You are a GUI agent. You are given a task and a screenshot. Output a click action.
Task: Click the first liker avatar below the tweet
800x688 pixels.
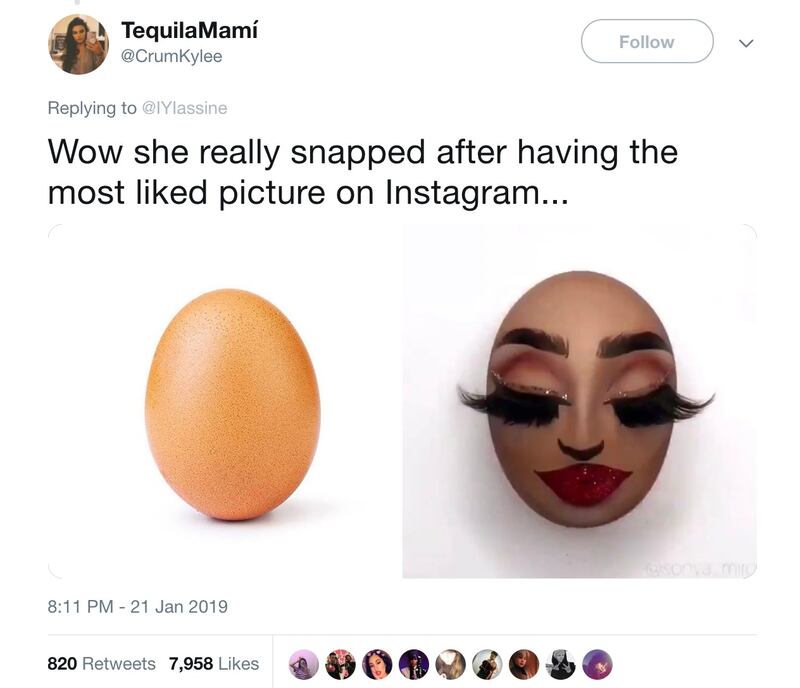[x=302, y=662]
